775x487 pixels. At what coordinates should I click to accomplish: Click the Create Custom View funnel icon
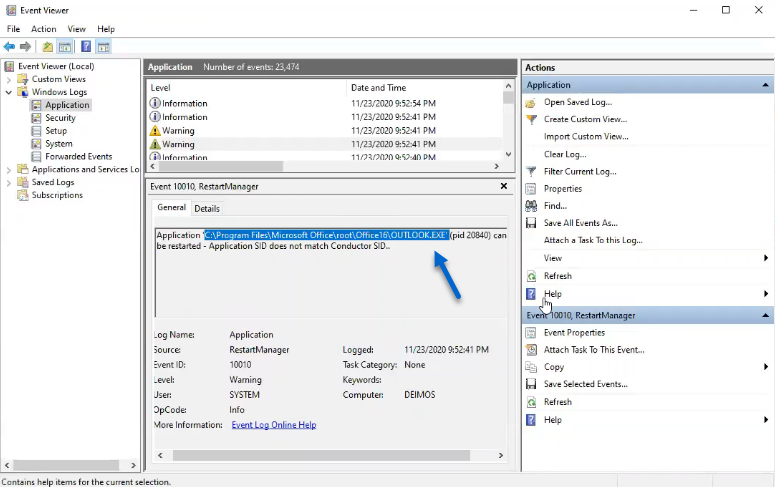(x=532, y=119)
